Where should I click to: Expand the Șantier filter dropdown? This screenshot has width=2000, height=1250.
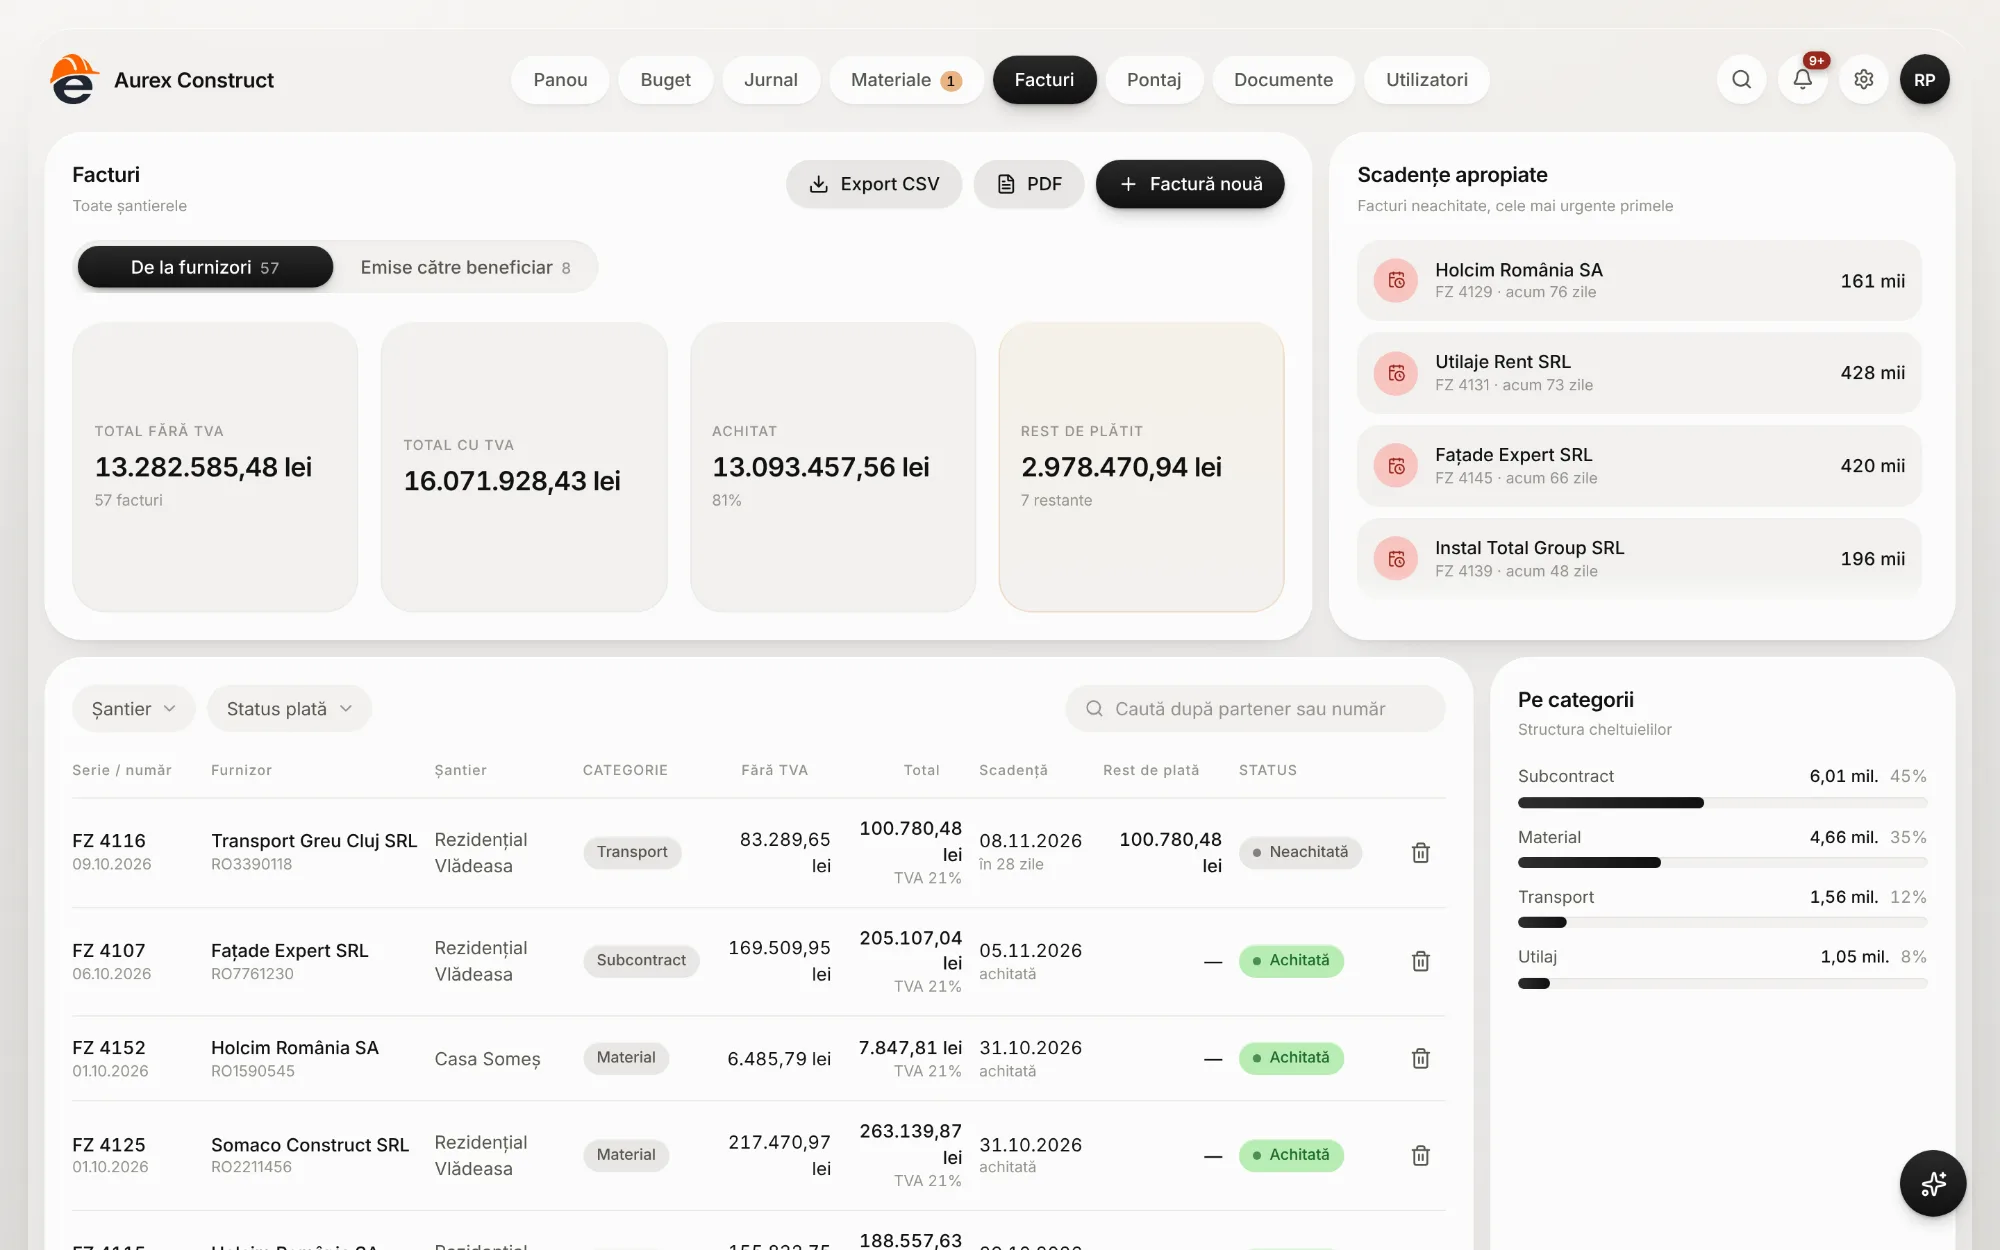[x=133, y=708]
